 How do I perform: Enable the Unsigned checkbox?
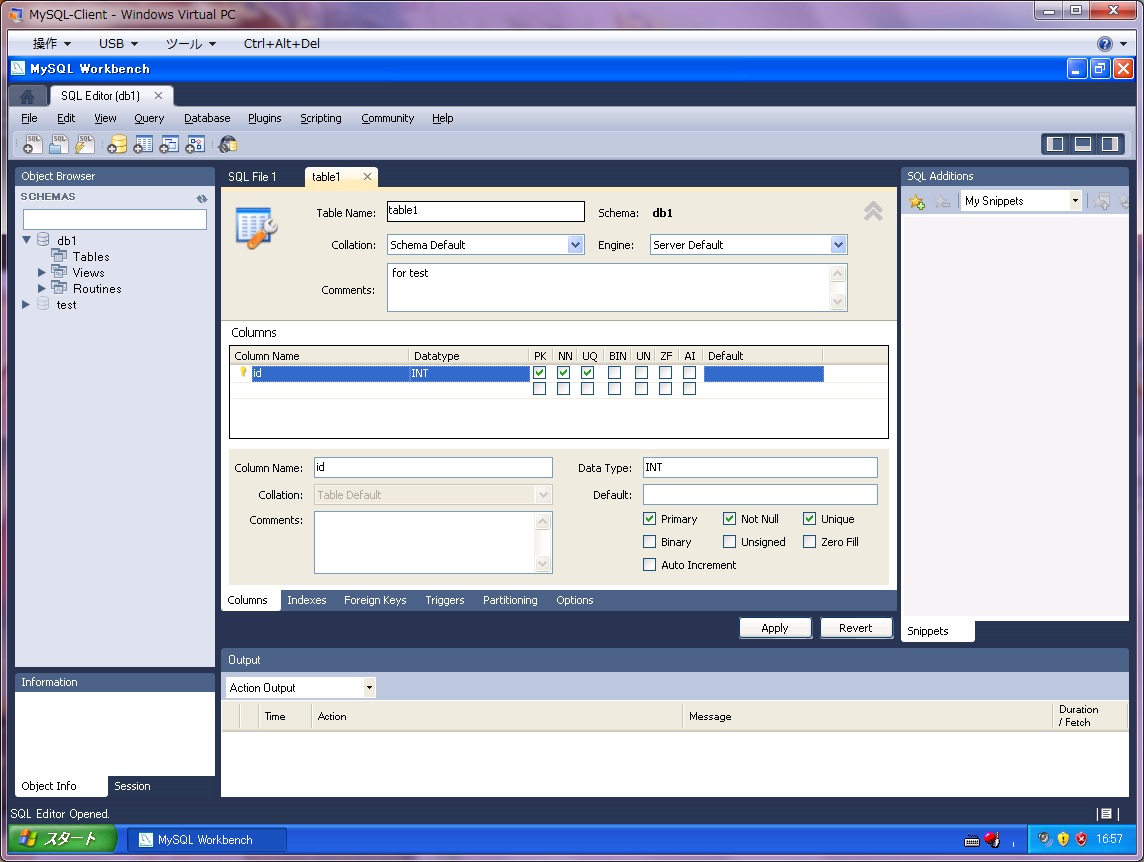tap(730, 542)
